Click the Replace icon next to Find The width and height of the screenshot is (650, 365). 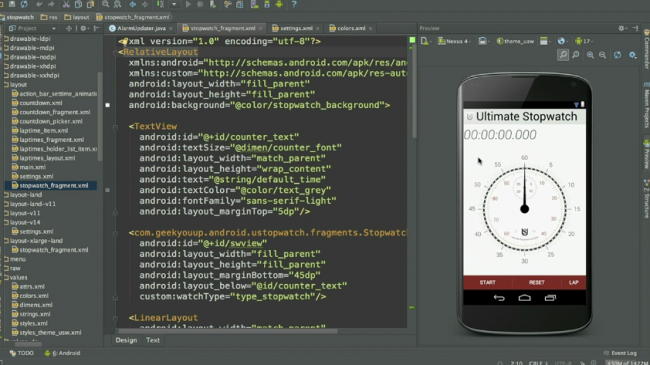117,4
